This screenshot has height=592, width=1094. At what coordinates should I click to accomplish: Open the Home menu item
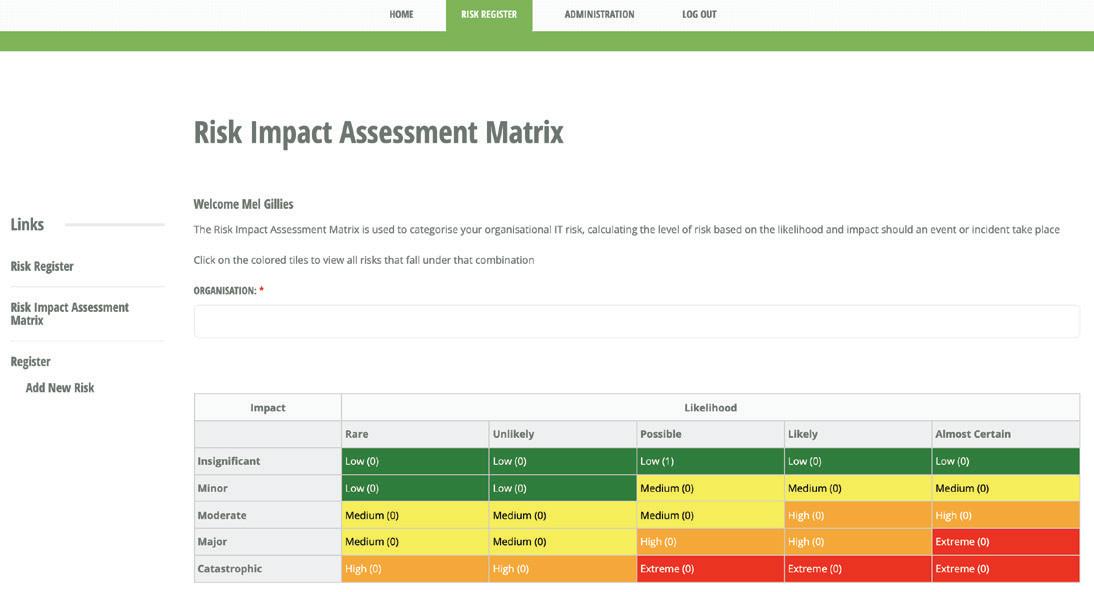pos(401,15)
